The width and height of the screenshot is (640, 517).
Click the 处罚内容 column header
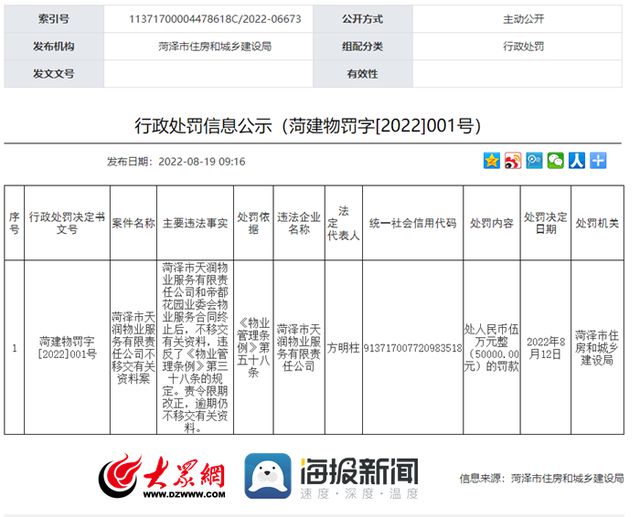[491, 222]
